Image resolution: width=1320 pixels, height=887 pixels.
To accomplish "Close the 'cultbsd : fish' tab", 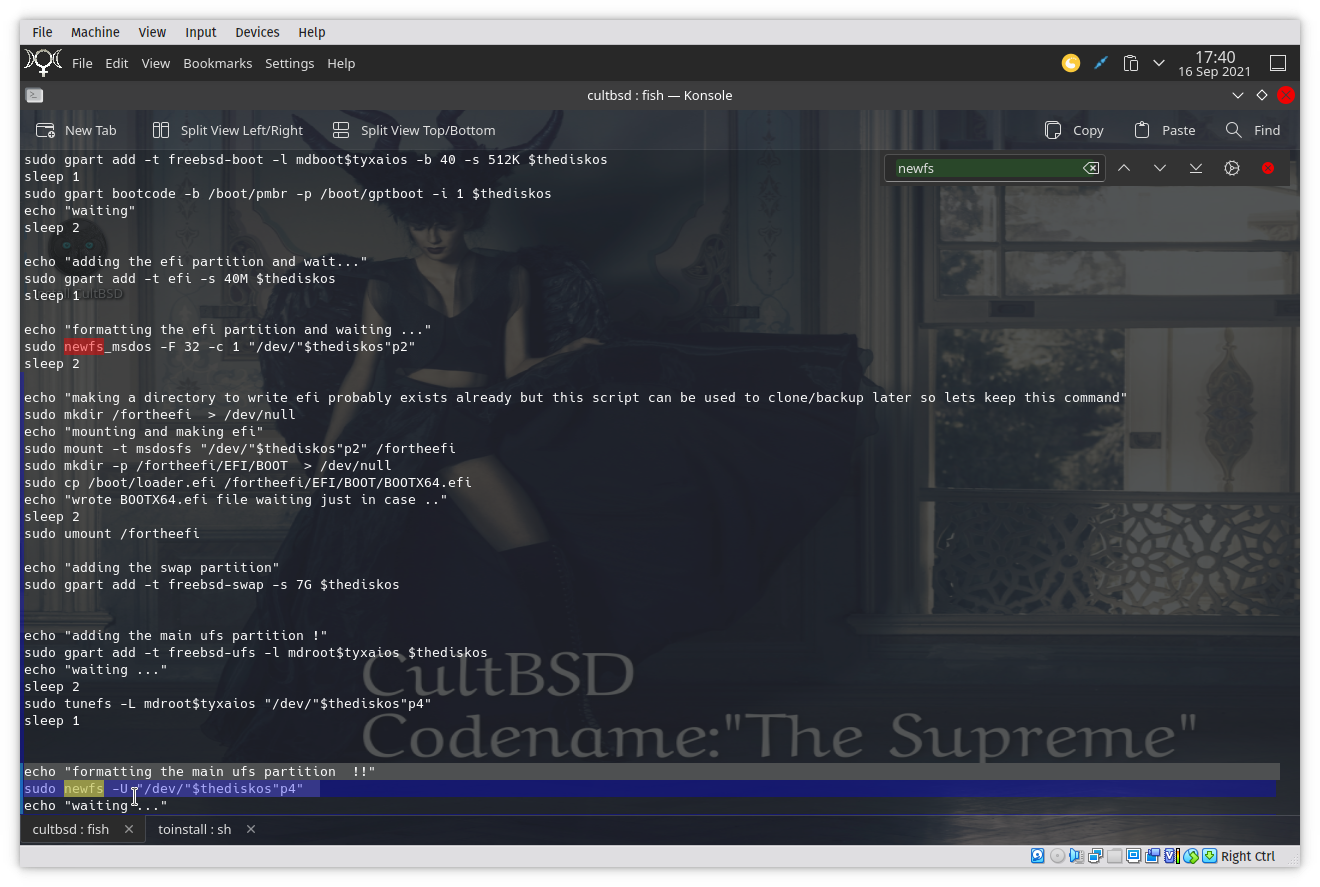I will [x=129, y=829].
